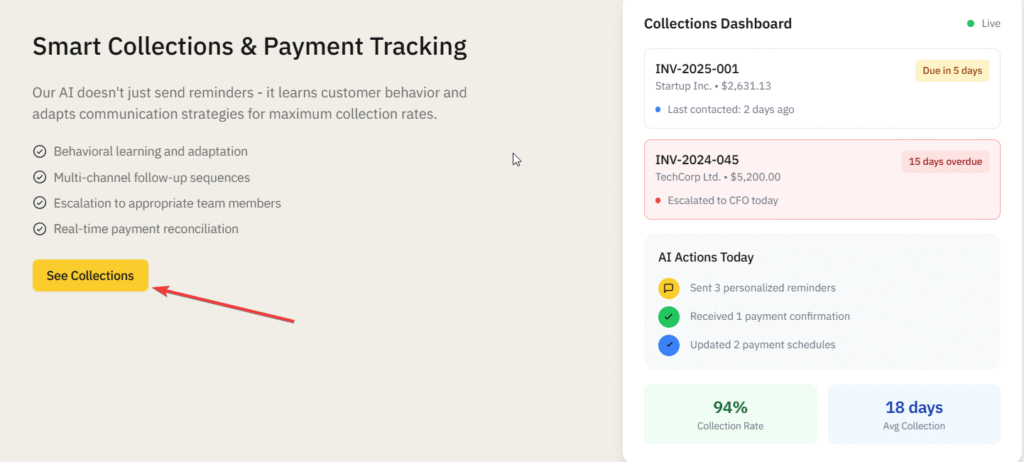
Task: Click the green payment confirmation check icon
Action: tap(668, 316)
